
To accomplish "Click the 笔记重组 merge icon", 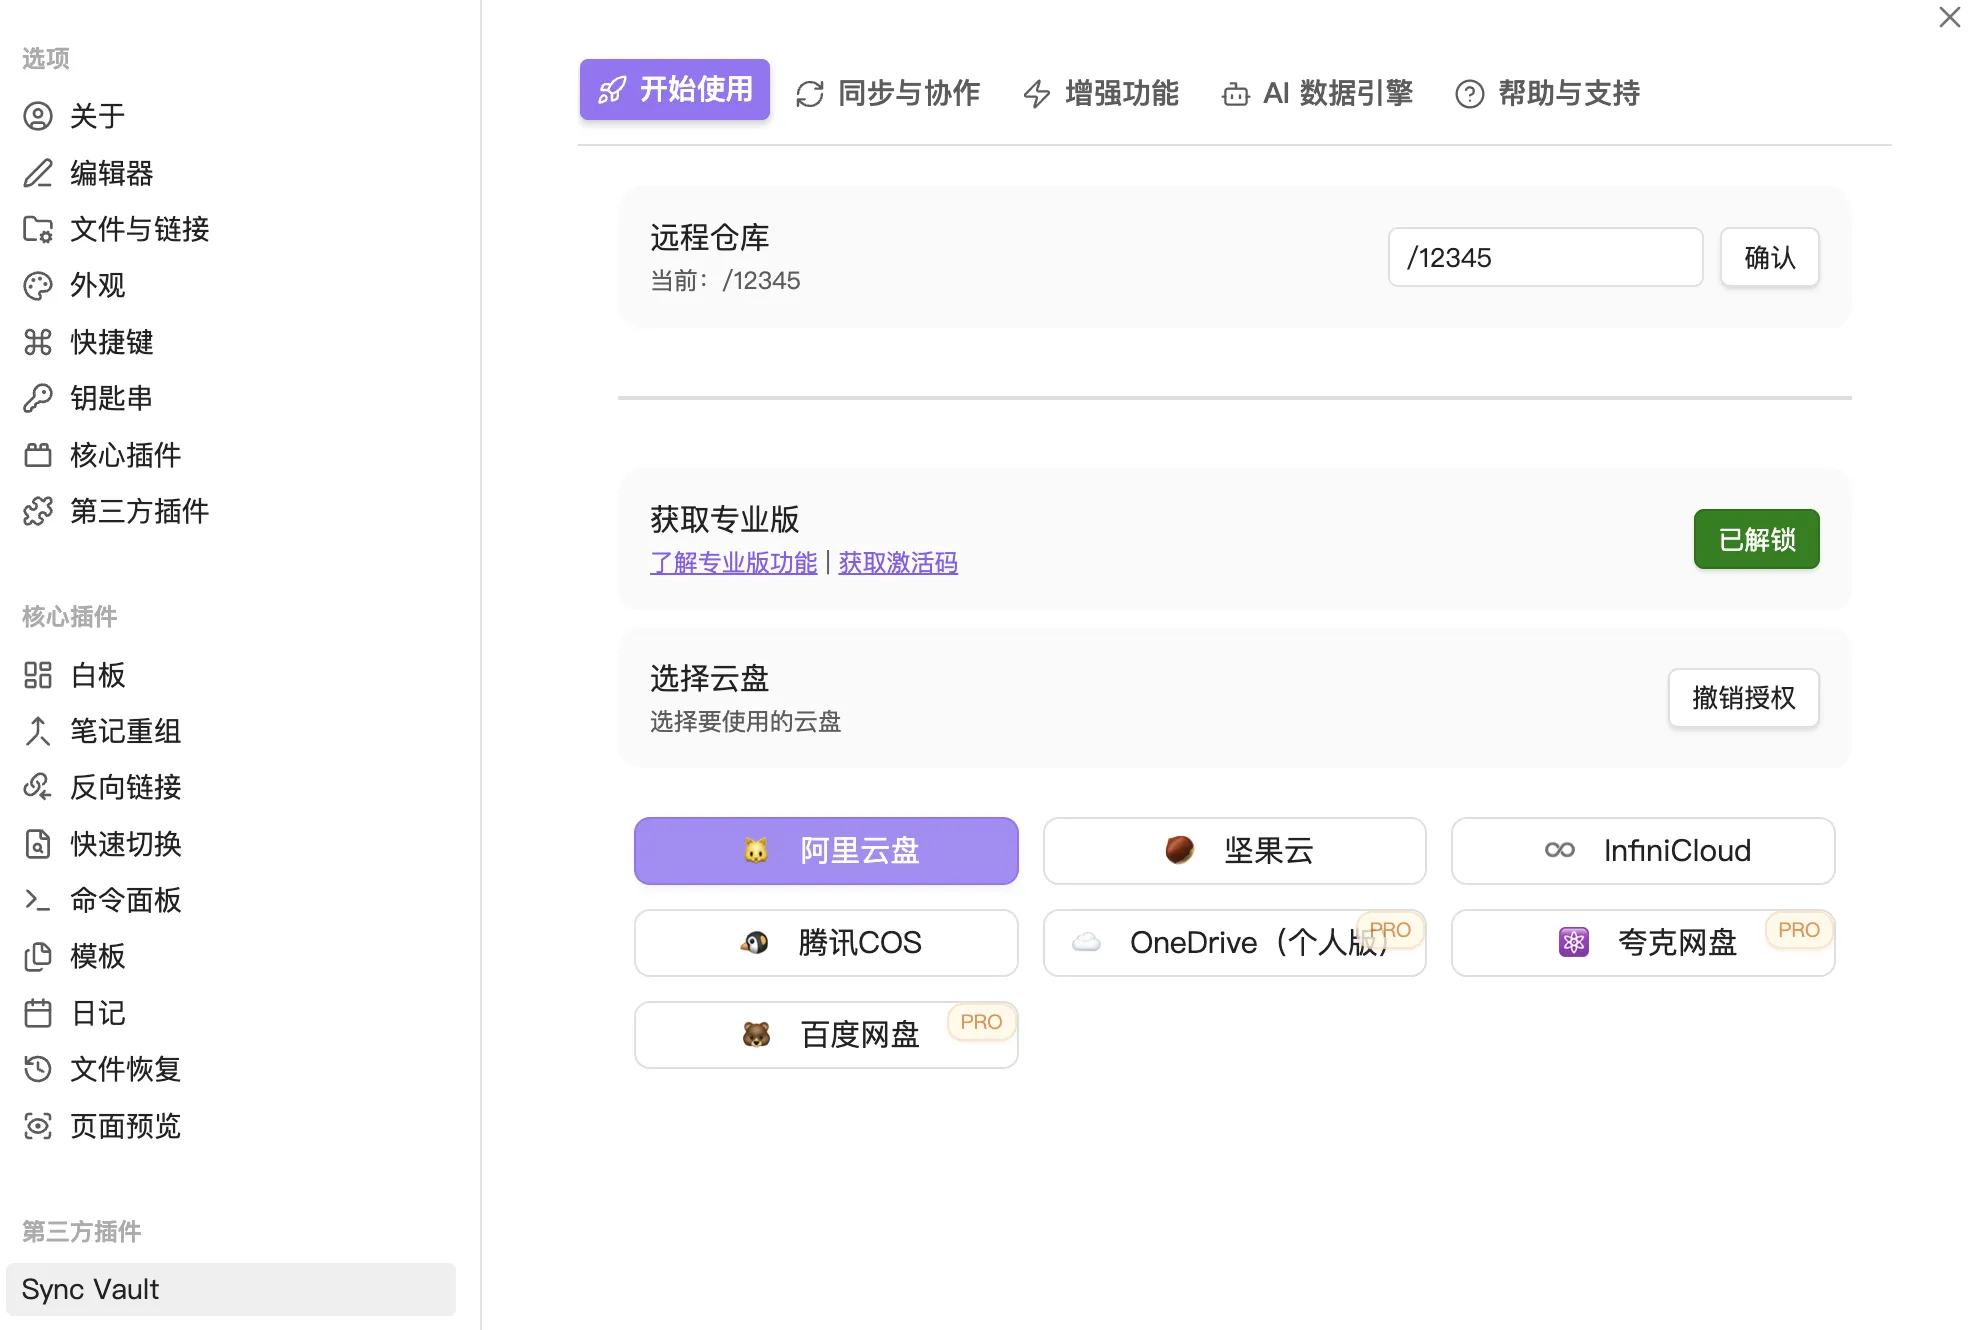I will [38, 731].
